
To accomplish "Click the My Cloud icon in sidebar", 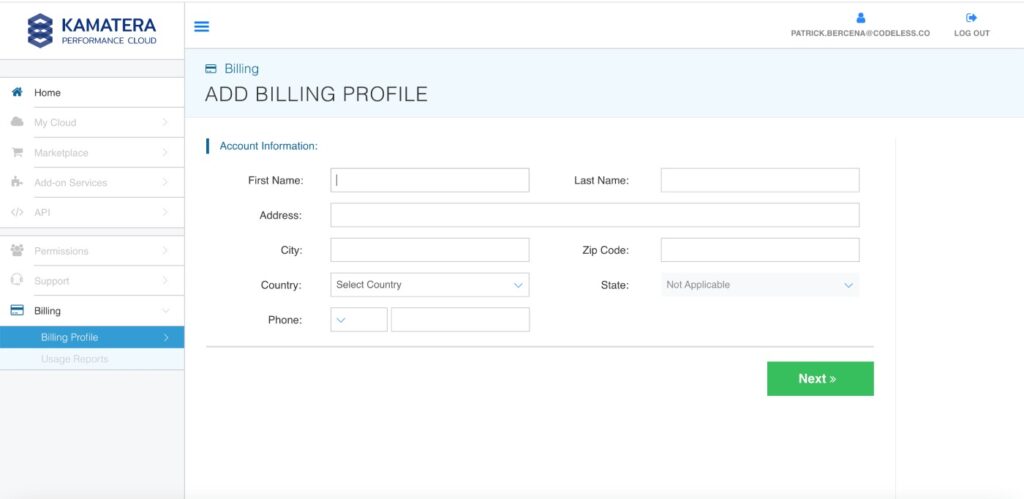I will pyautogui.click(x=17, y=122).
